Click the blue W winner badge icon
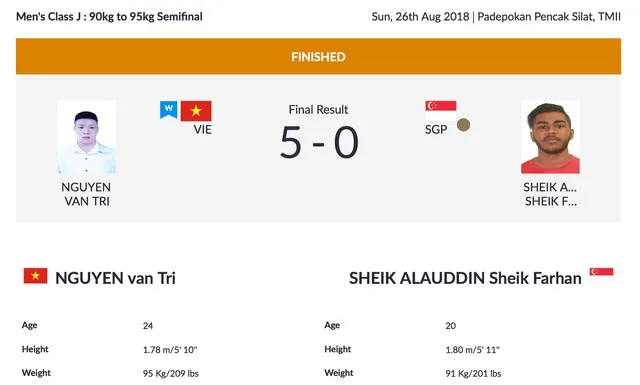 [169, 110]
